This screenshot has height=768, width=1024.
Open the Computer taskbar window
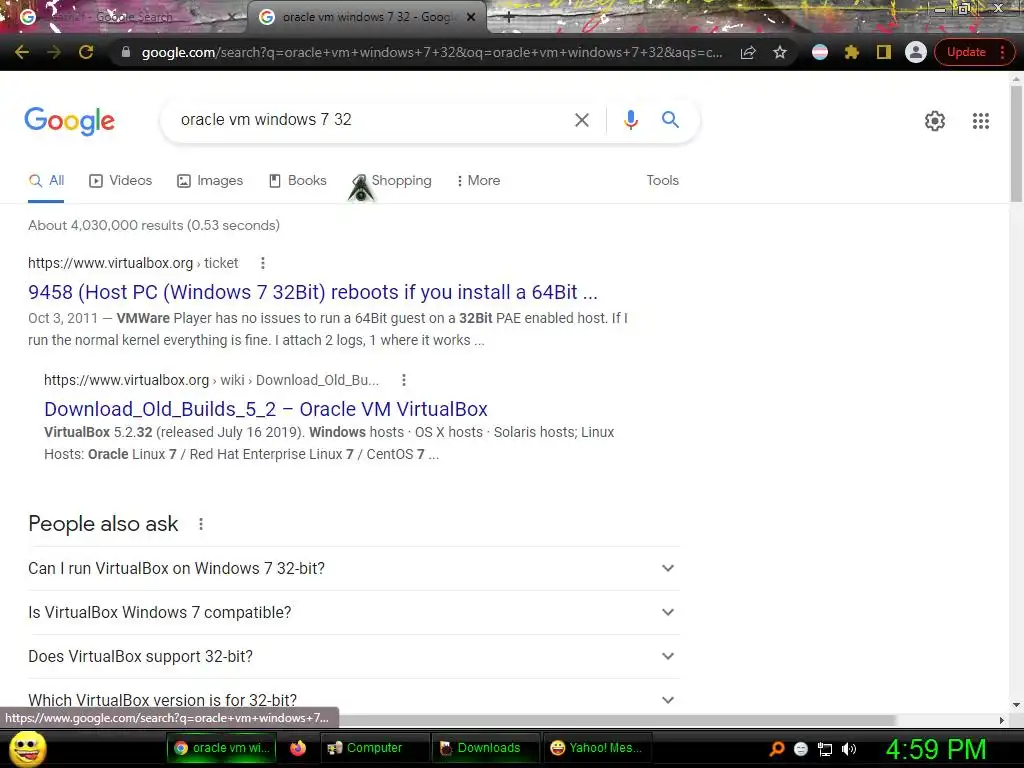tap(375, 748)
